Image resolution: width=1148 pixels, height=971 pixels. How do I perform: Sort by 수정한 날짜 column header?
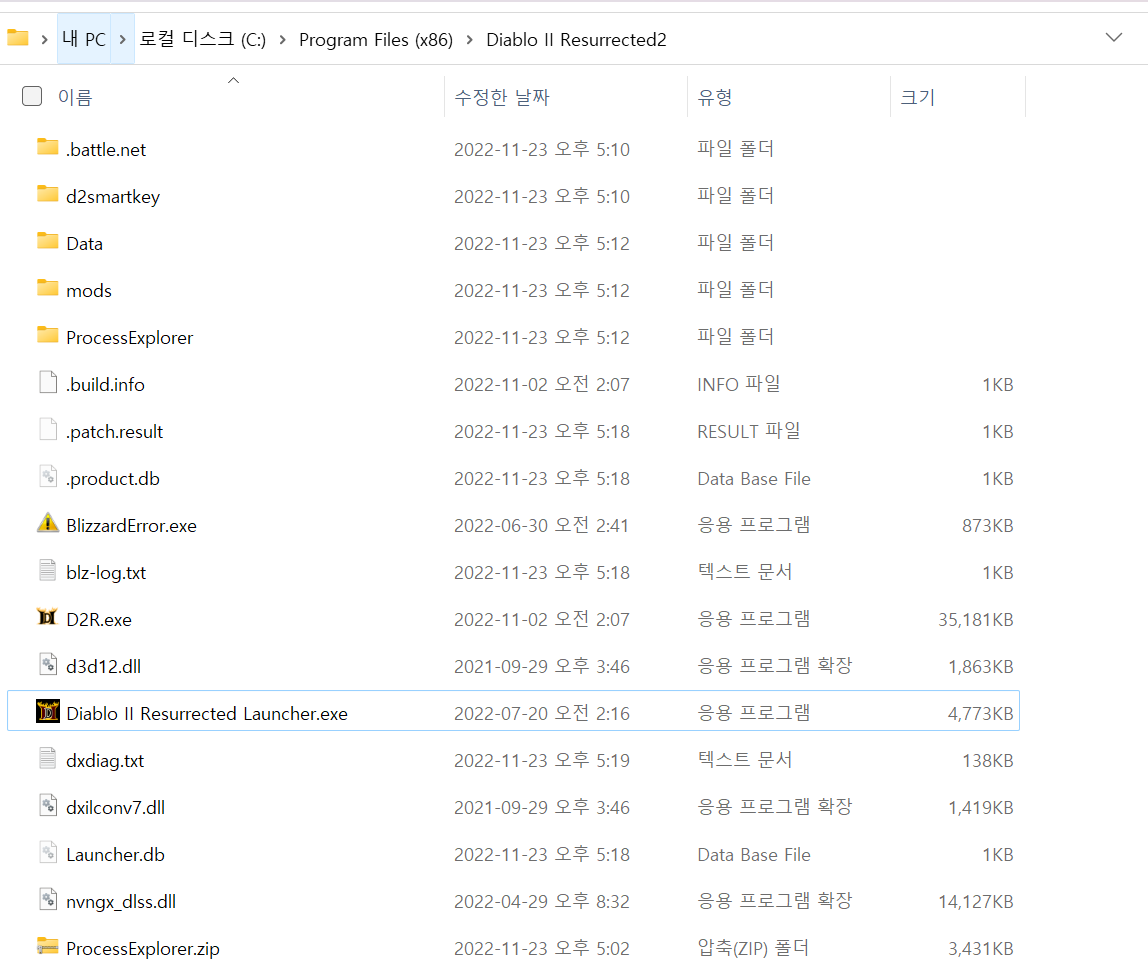coord(502,97)
